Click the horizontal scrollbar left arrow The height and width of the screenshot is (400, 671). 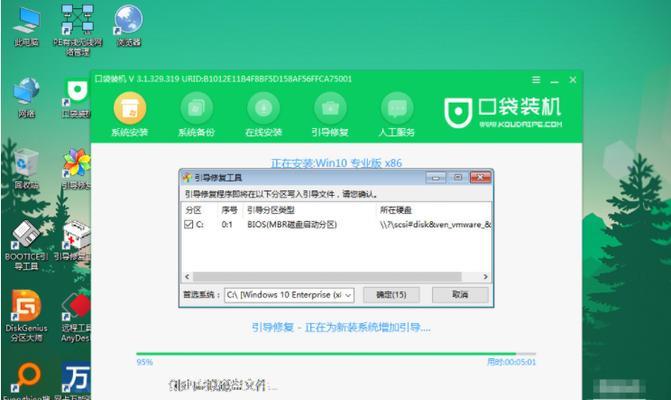(187, 277)
